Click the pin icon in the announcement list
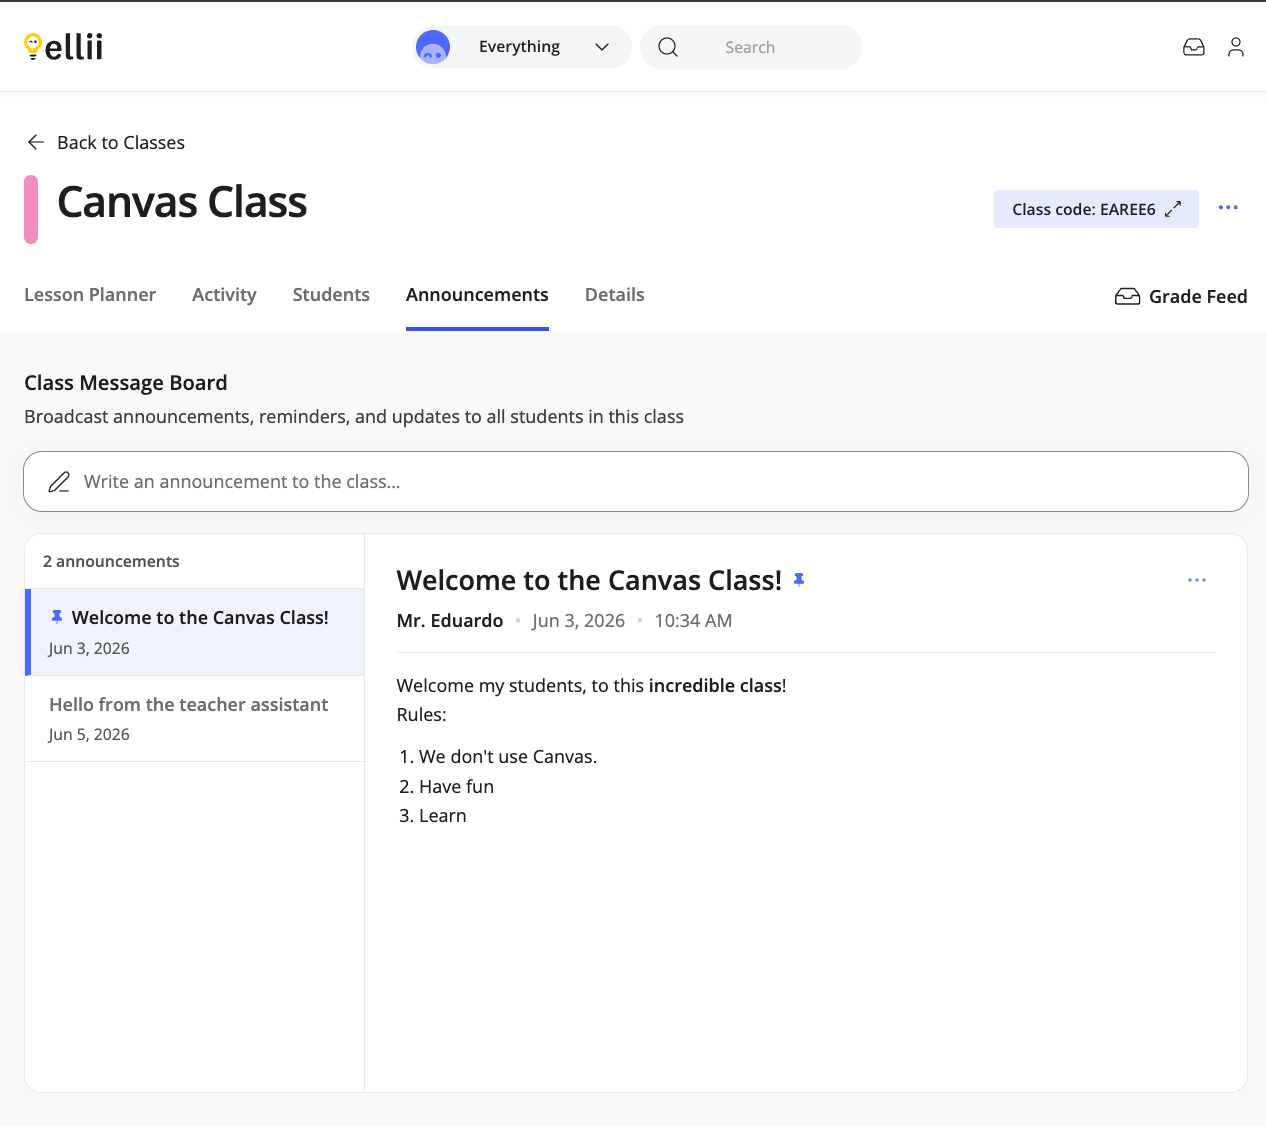 tap(57, 617)
